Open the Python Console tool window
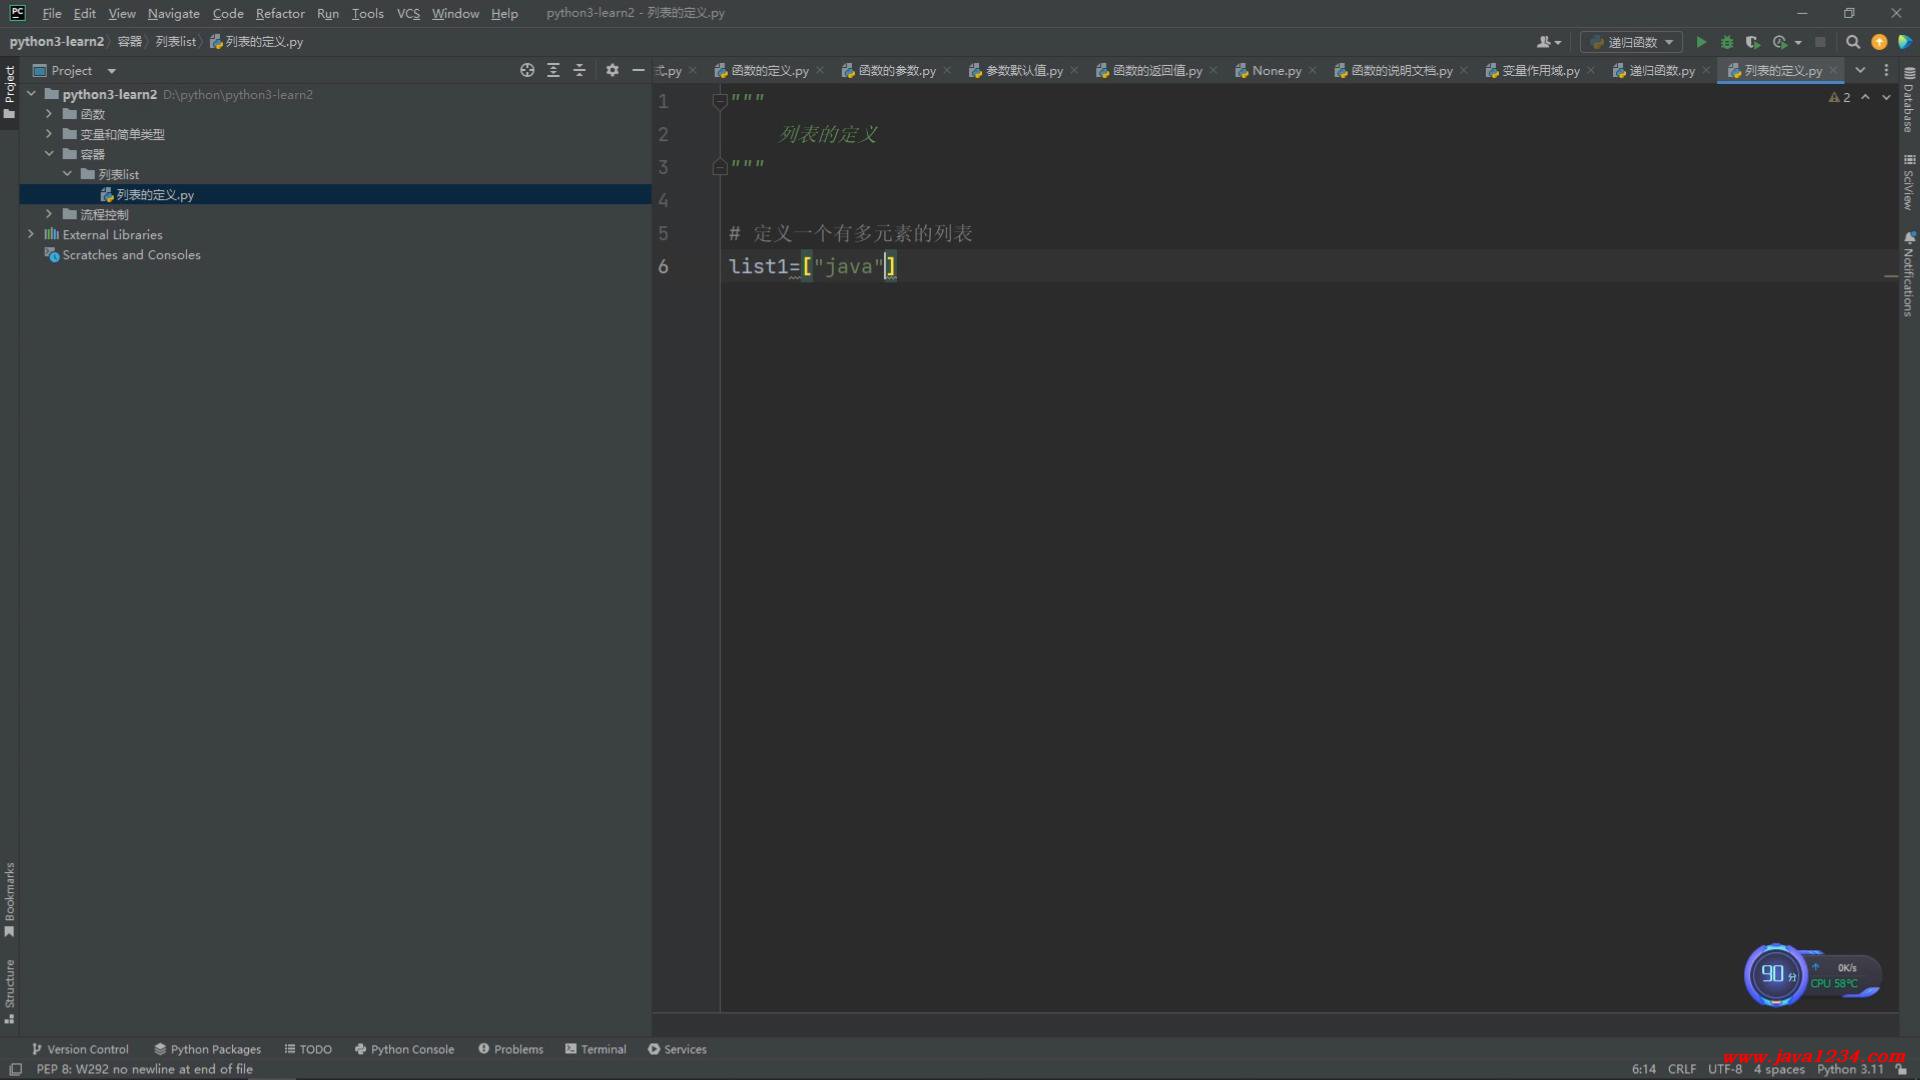Viewport: 1920px width, 1080px height. click(404, 1049)
